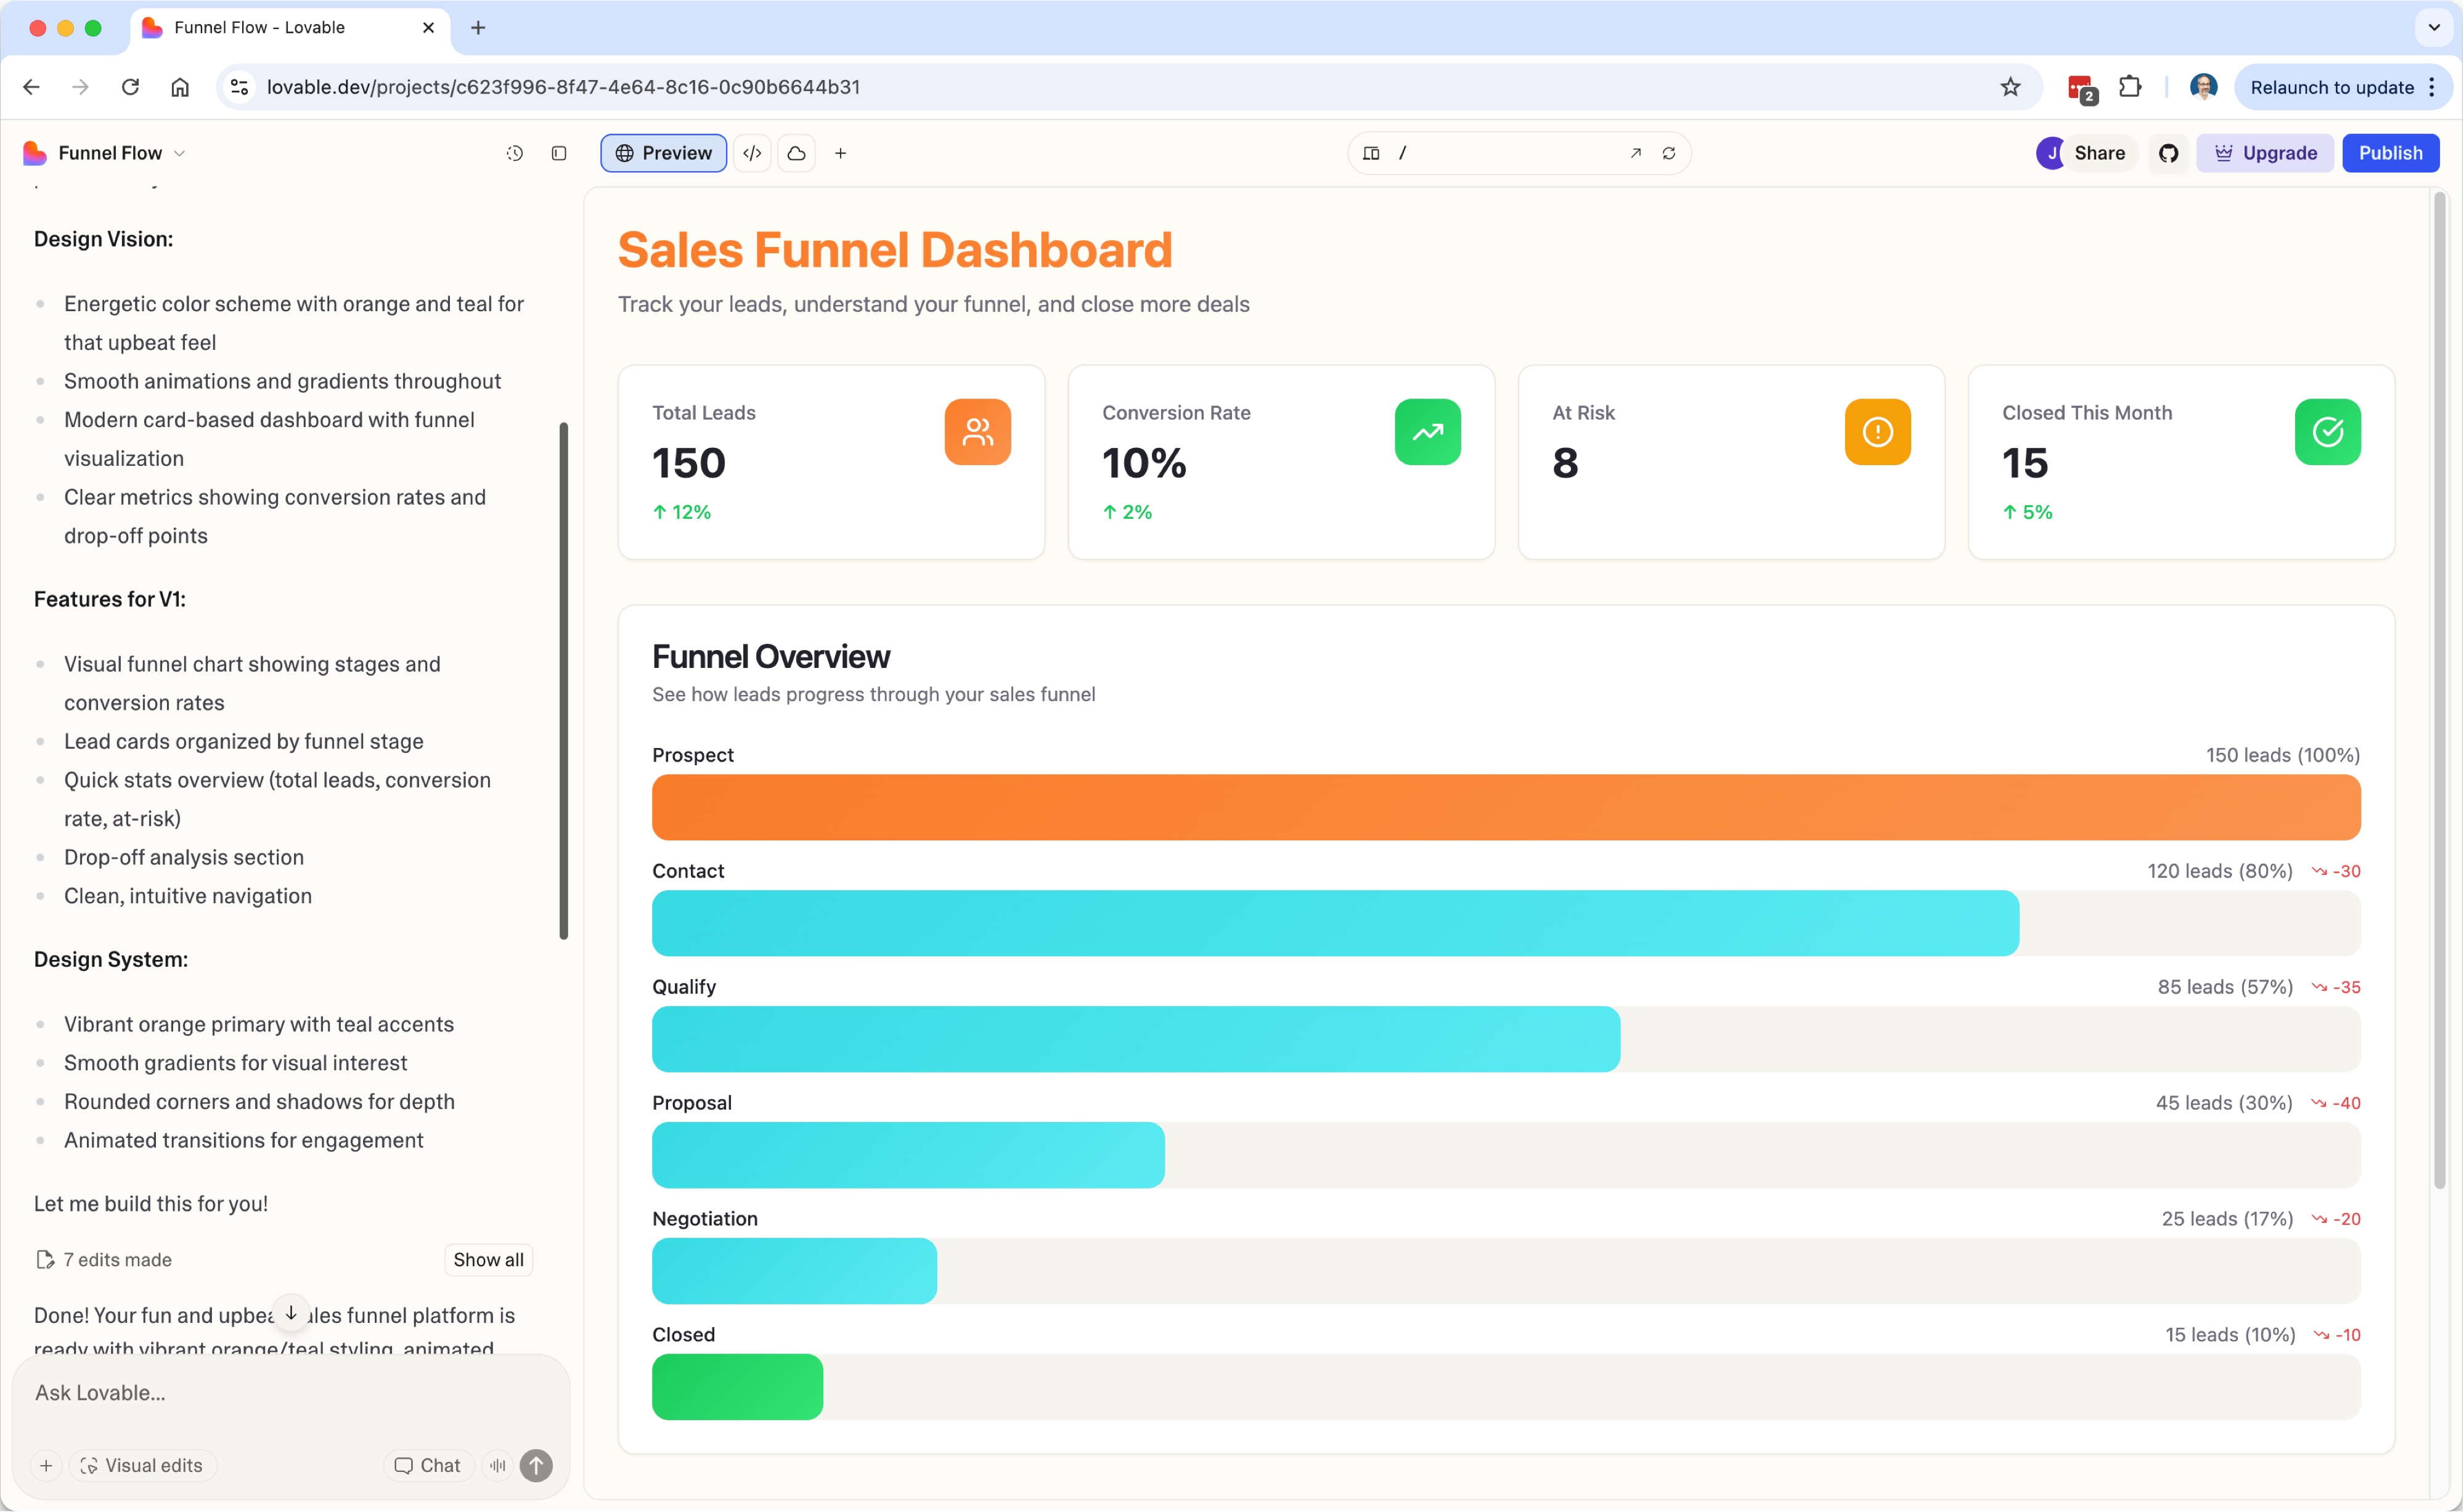Switch to Chat mode
This screenshot has width=2464, height=1512.
tap(427, 1465)
